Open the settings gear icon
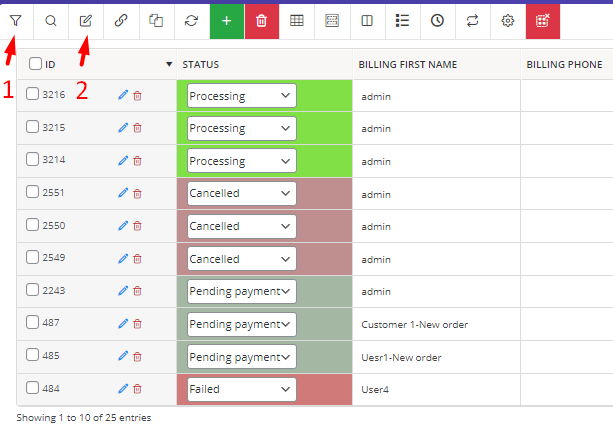This screenshot has height=425, width=613. [x=508, y=20]
